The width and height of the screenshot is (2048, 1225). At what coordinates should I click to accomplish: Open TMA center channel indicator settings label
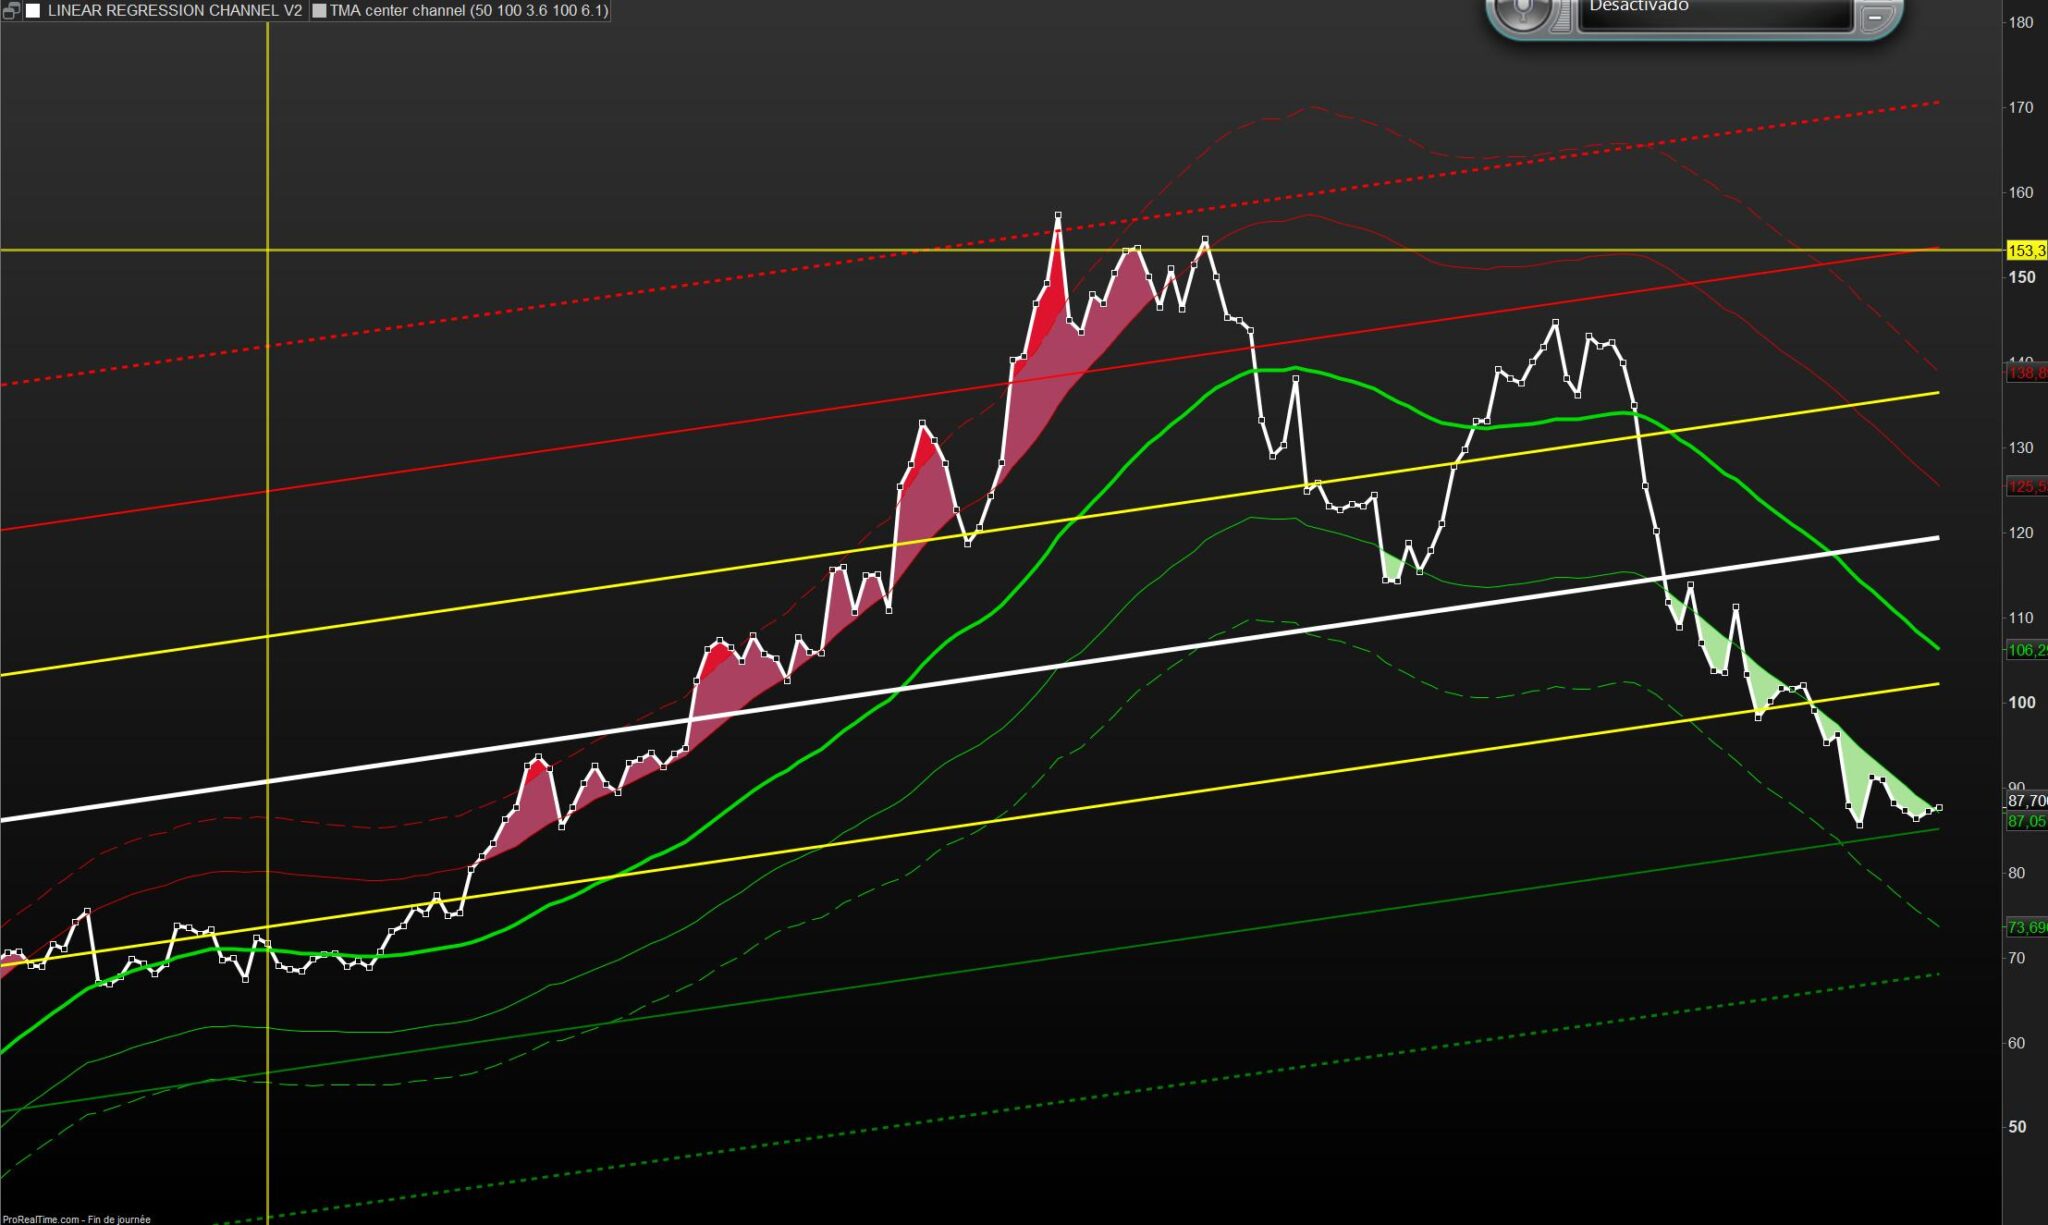point(468,11)
